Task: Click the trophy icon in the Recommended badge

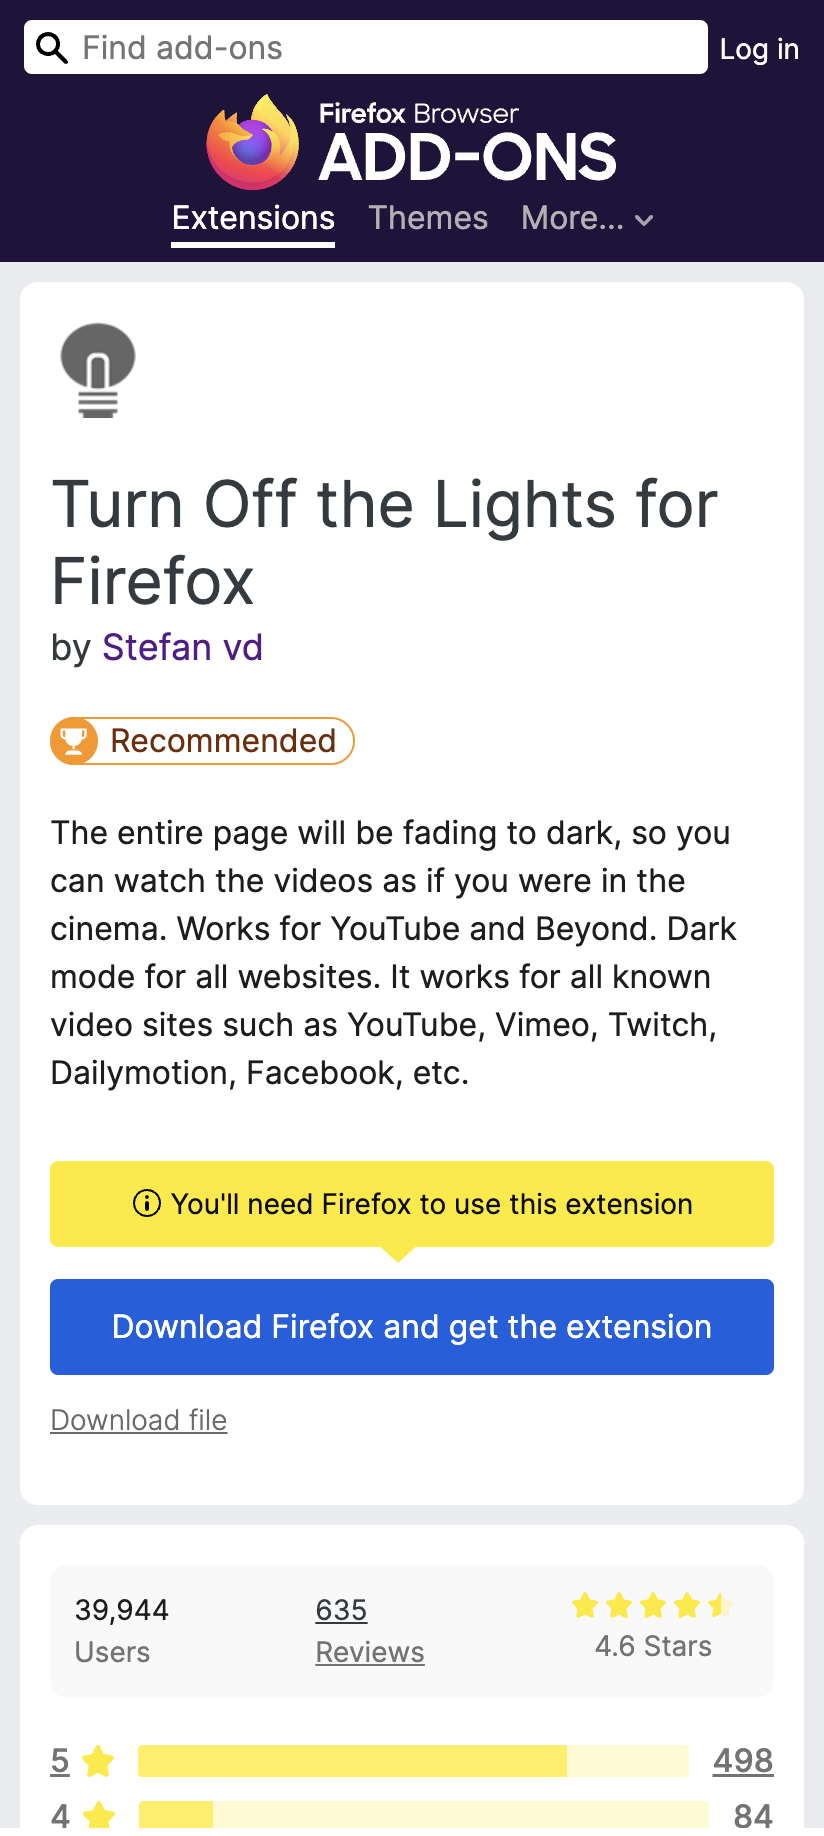Action: [x=74, y=740]
